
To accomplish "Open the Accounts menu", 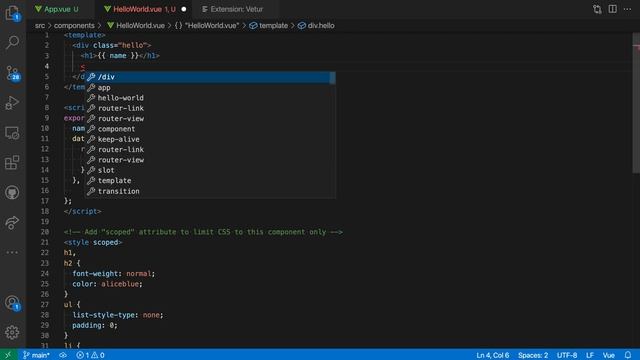I will (12, 303).
